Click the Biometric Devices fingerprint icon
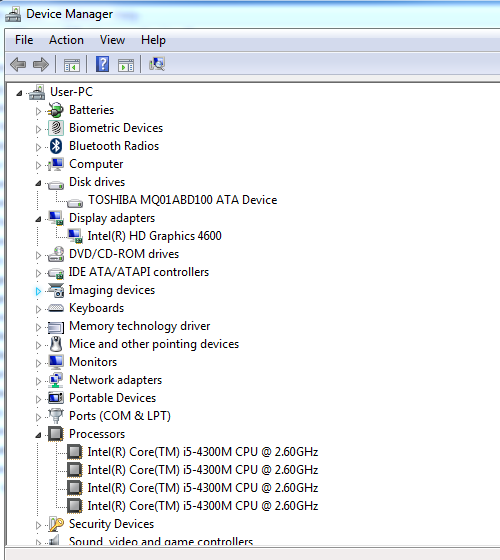Viewport: 500px width, 560px height. (56, 128)
